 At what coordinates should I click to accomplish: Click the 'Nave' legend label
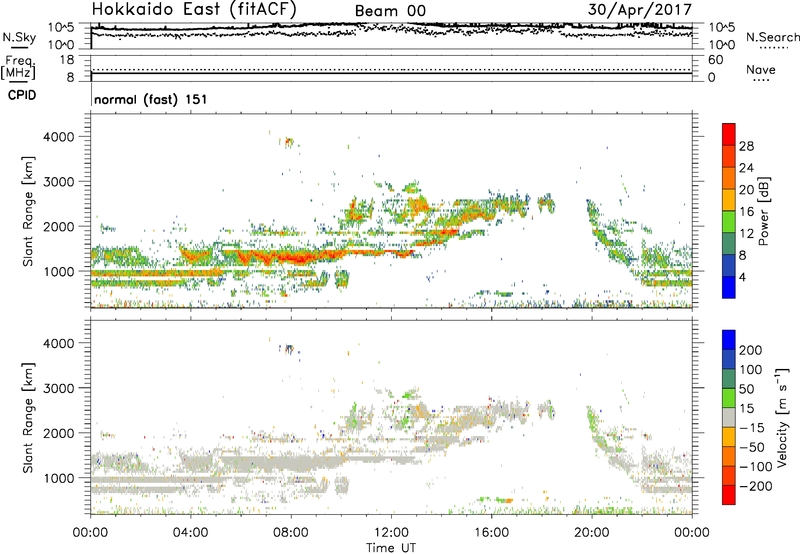[761, 69]
